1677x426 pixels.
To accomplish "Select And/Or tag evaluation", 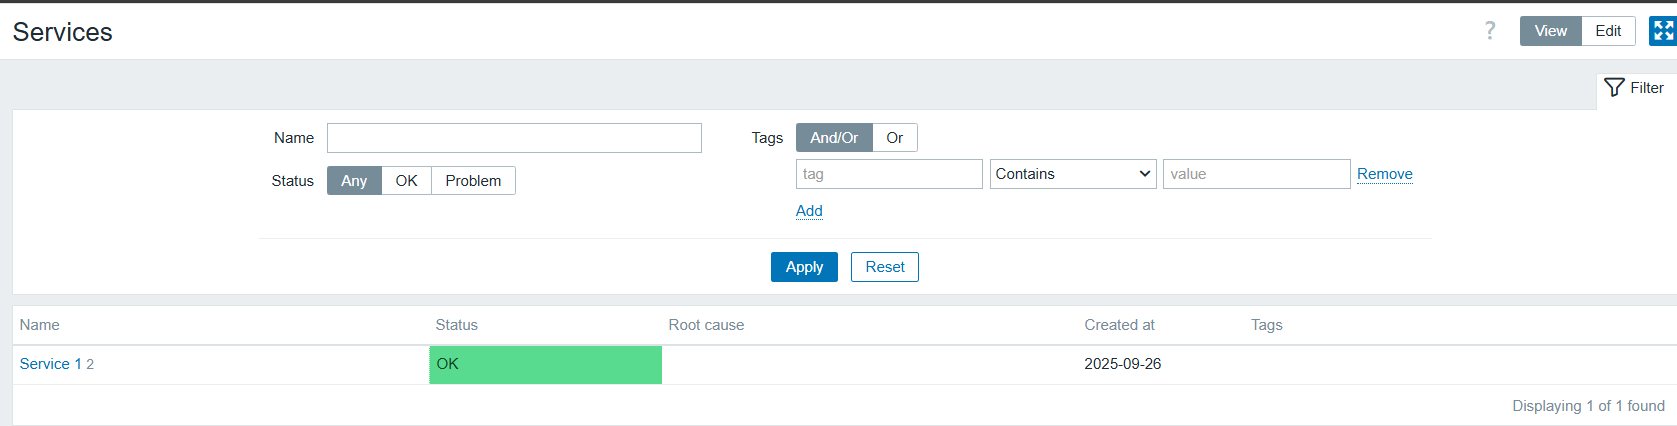I will pyautogui.click(x=833, y=138).
